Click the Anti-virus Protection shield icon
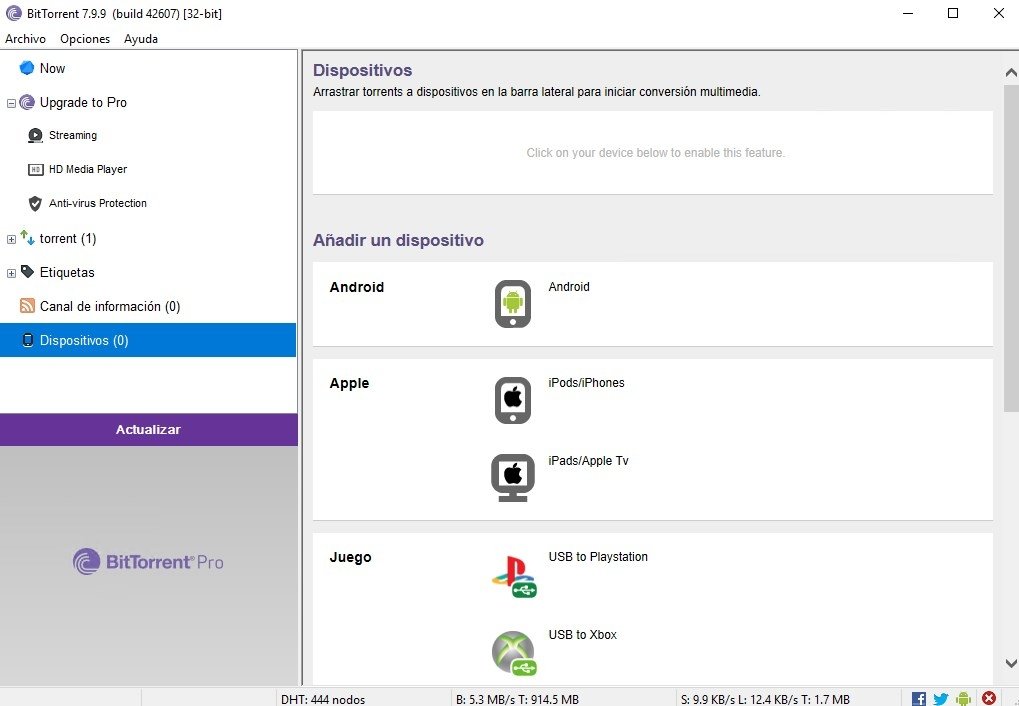Image resolution: width=1019 pixels, height=706 pixels. pos(35,203)
